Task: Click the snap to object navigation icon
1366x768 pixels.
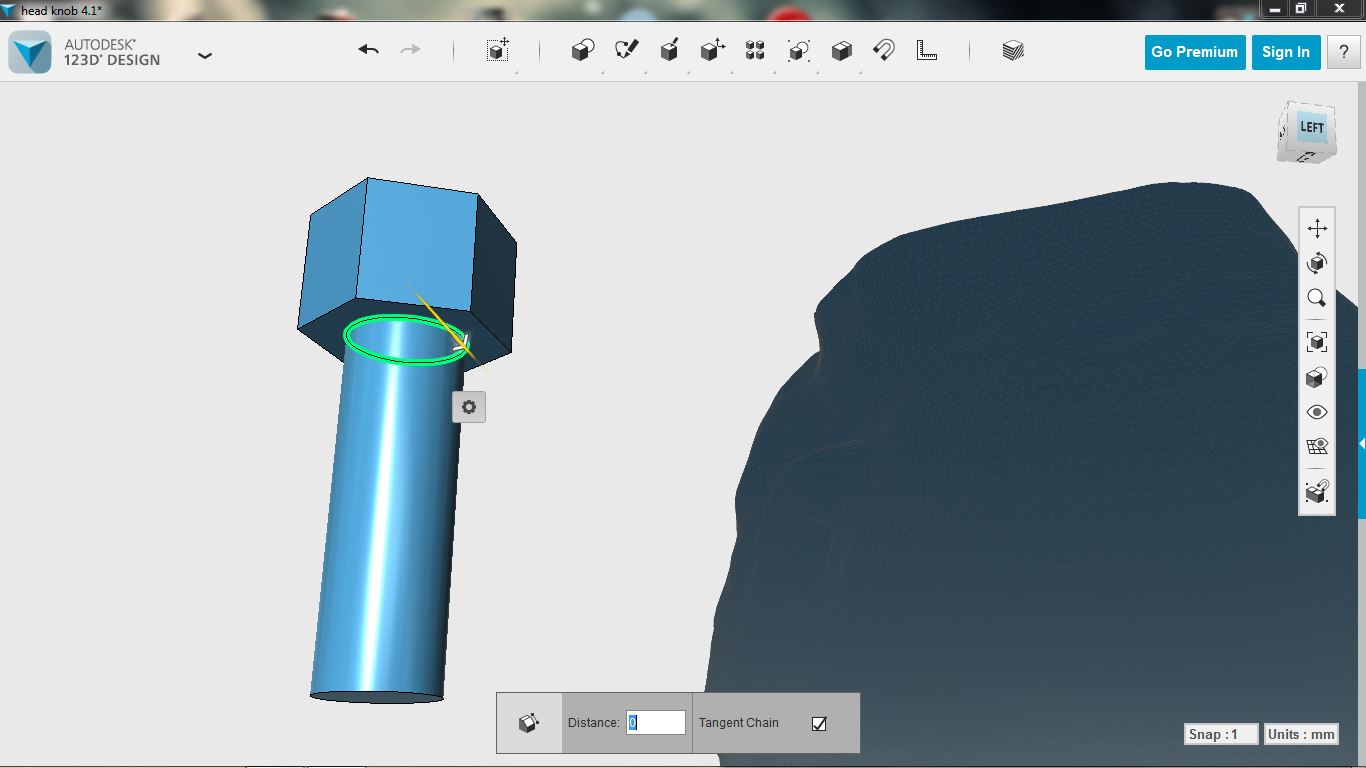Action: (x=1317, y=492)
